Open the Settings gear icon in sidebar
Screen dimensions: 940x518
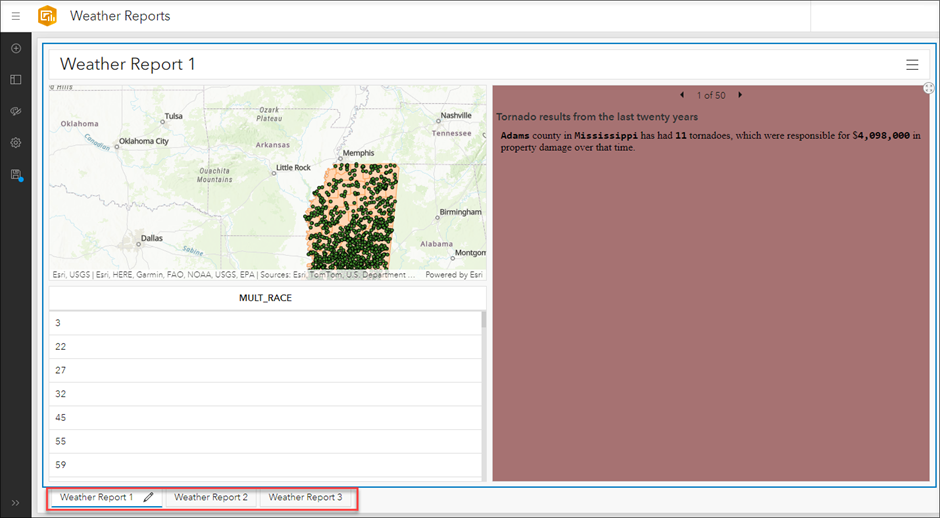(16, 143)
